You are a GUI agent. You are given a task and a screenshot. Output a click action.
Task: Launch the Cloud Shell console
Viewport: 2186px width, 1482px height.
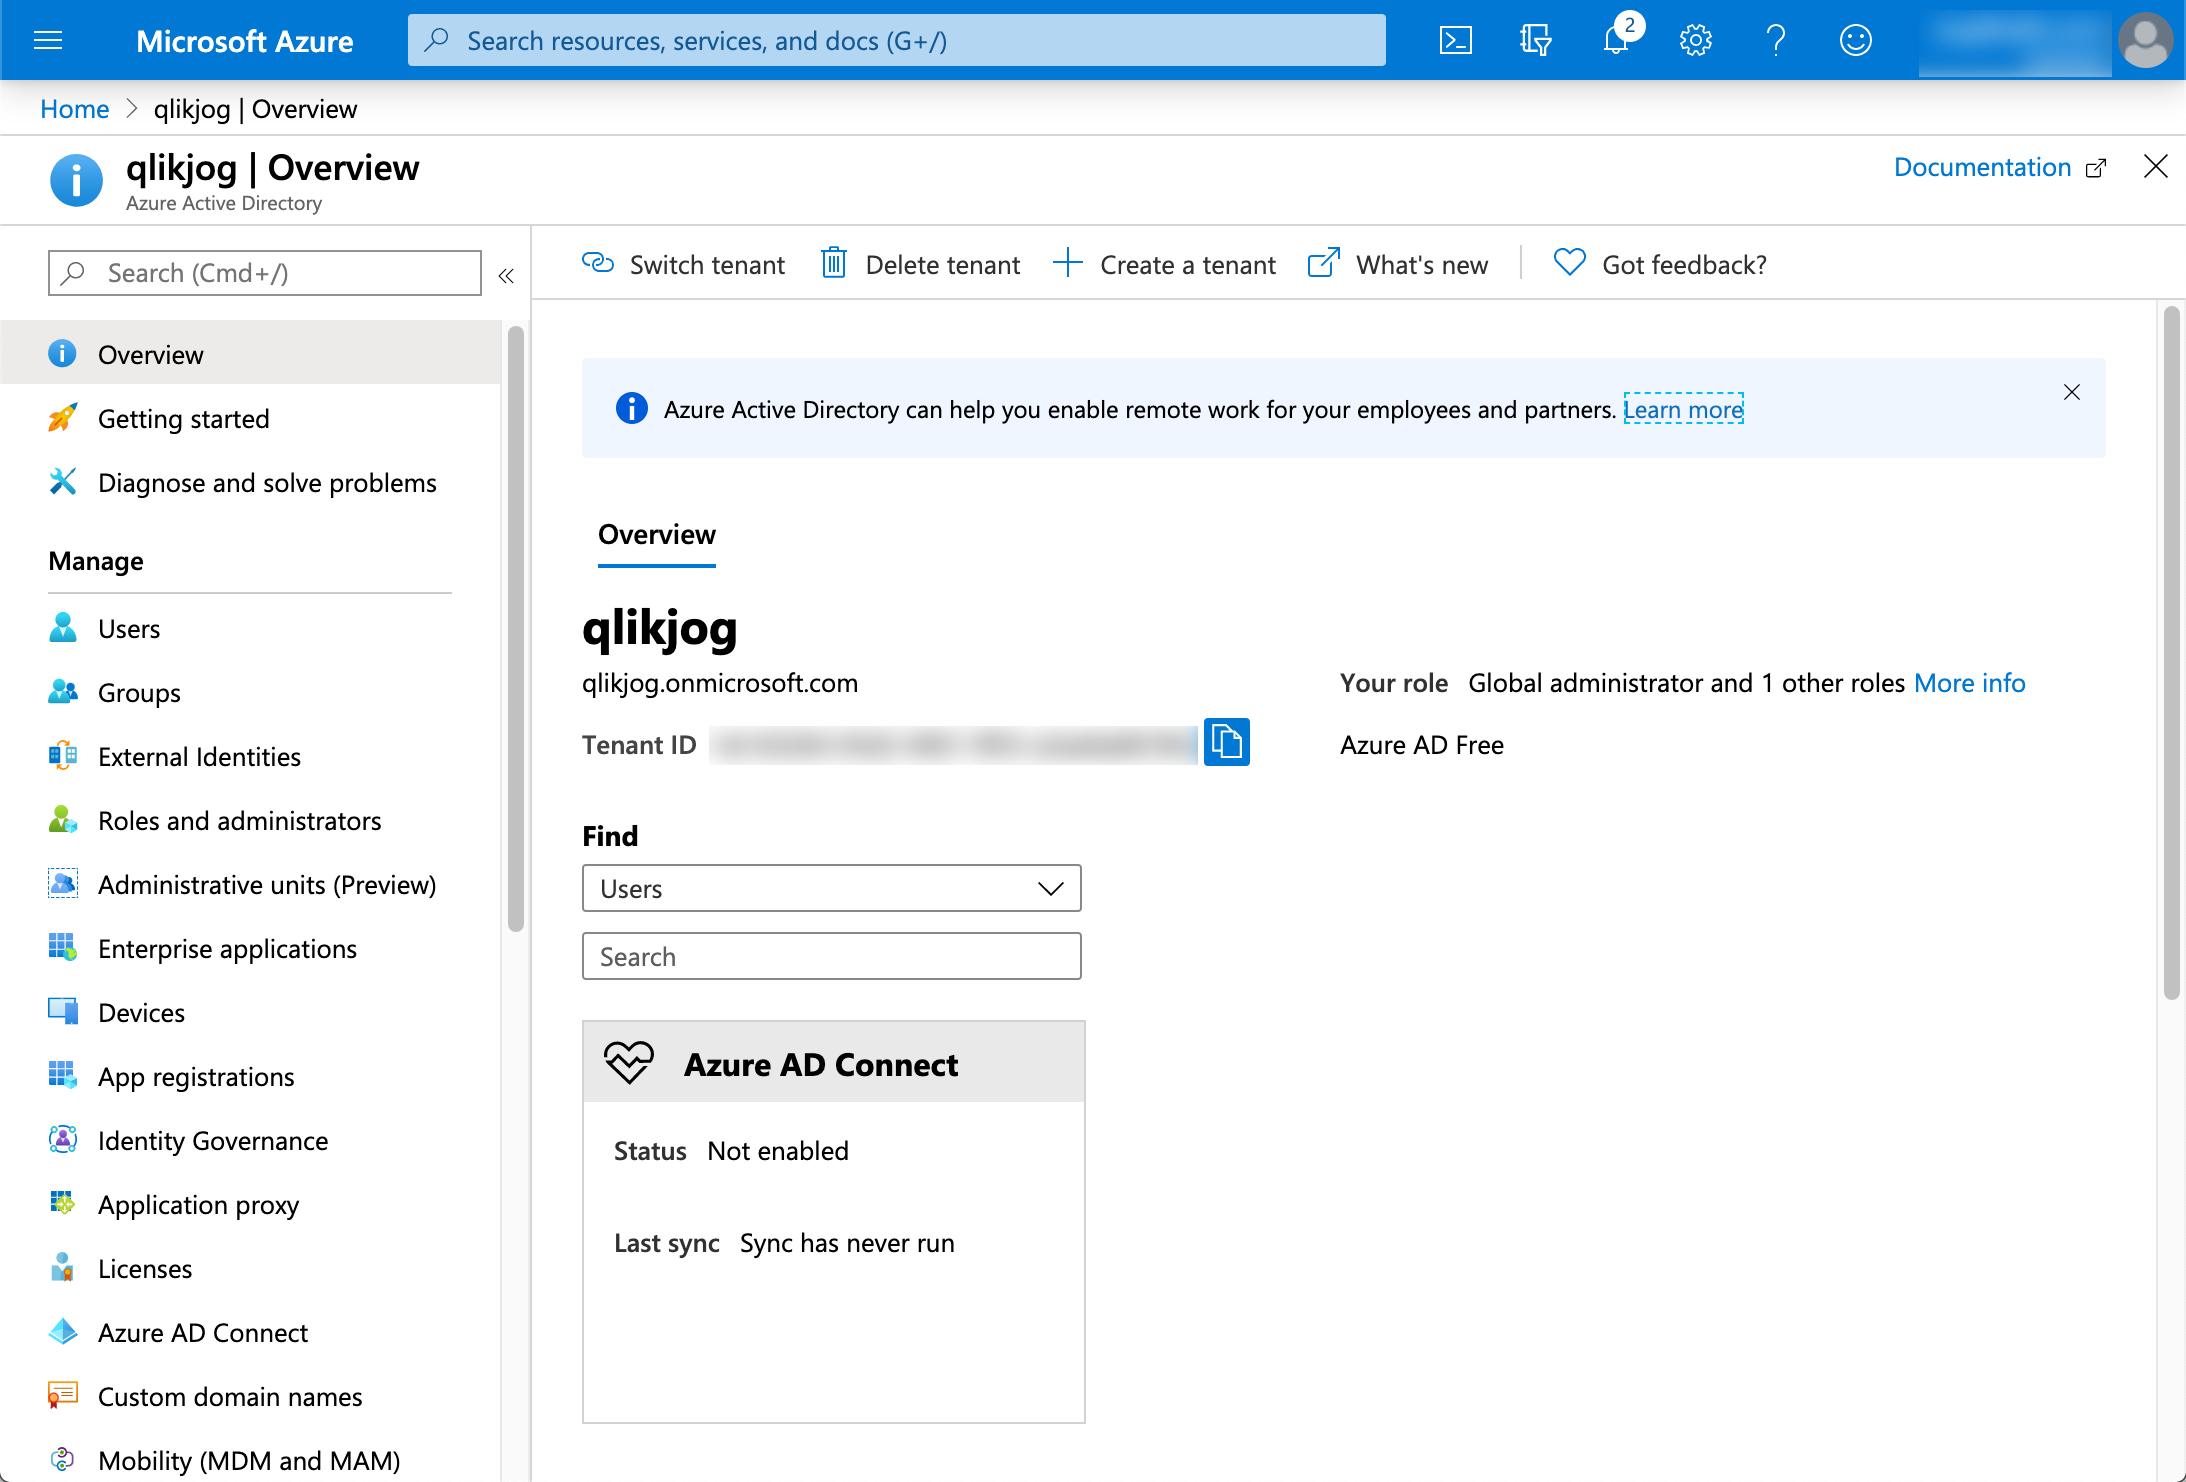(x=1455, y=40)
